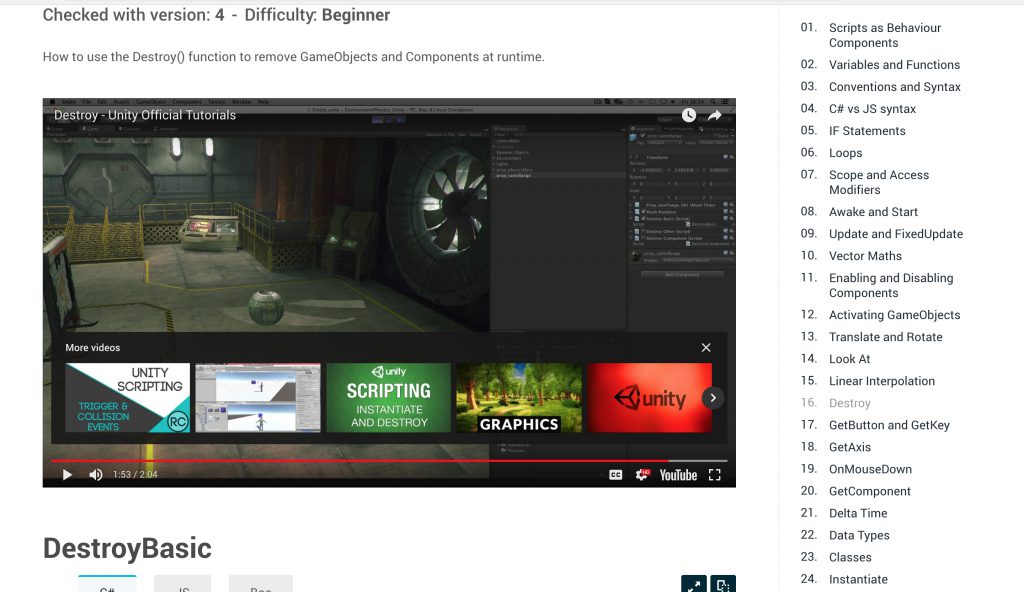1024x592 pixels.
Task: Click the Watch later clock icon
Action: click(689, 115)
